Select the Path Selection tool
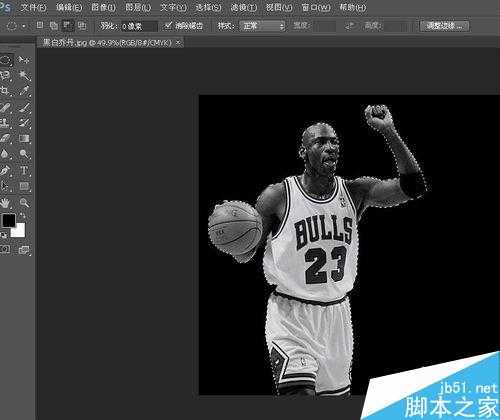This screenshot has width=500, height=420. point(5,186)
